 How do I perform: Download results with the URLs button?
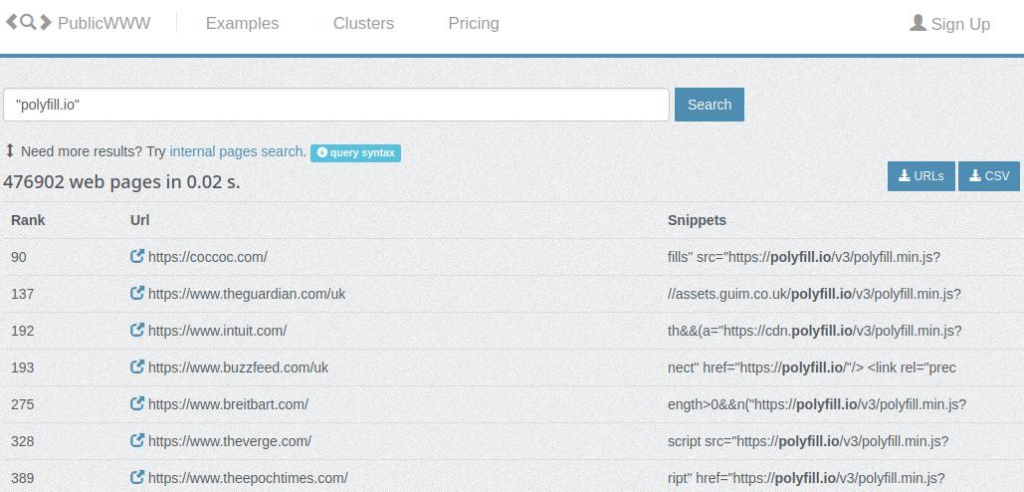coord(921,176)
